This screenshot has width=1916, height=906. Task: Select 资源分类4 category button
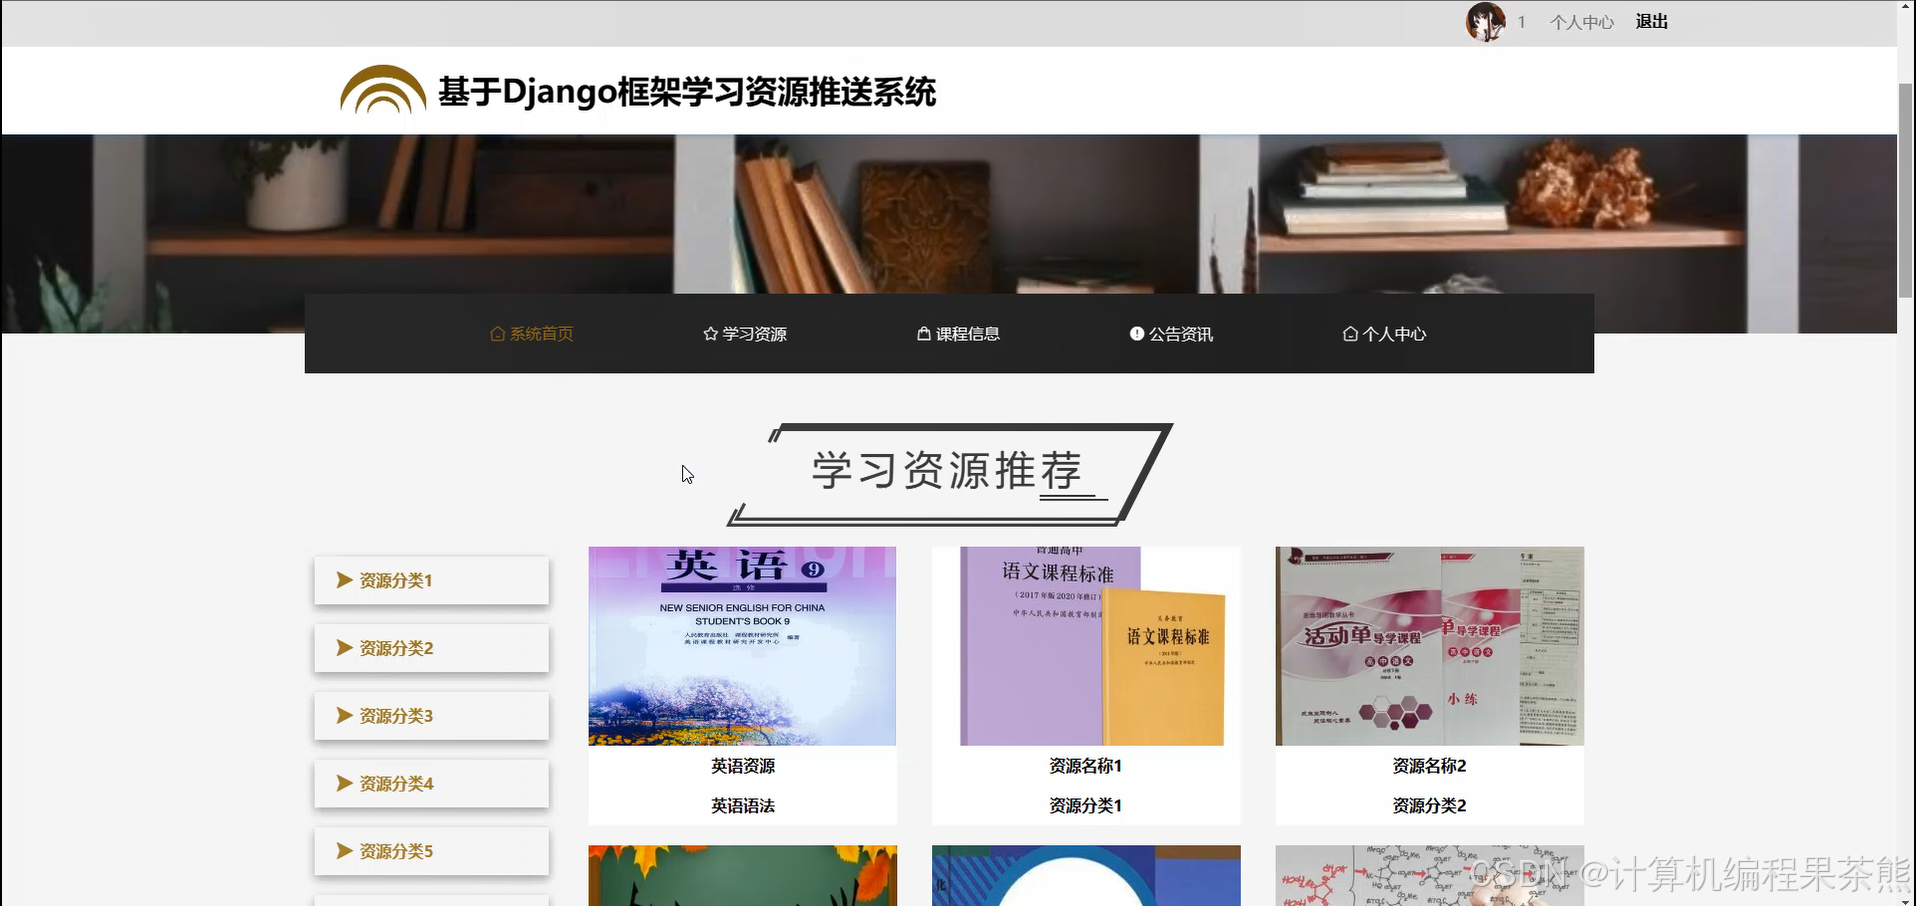coord(432,784)
